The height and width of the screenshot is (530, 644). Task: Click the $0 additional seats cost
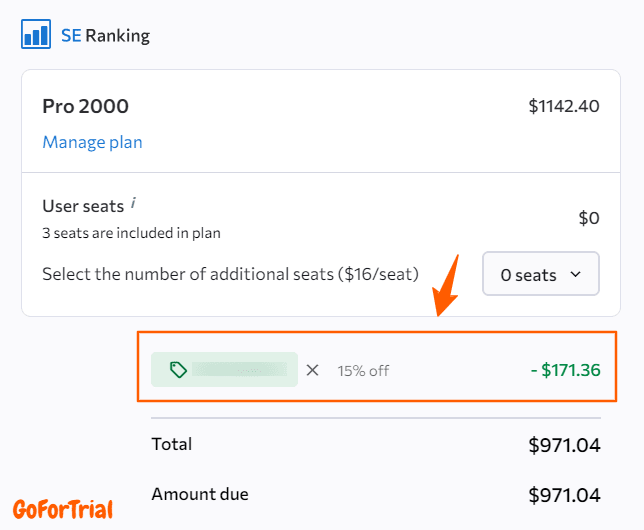[589, 218]
